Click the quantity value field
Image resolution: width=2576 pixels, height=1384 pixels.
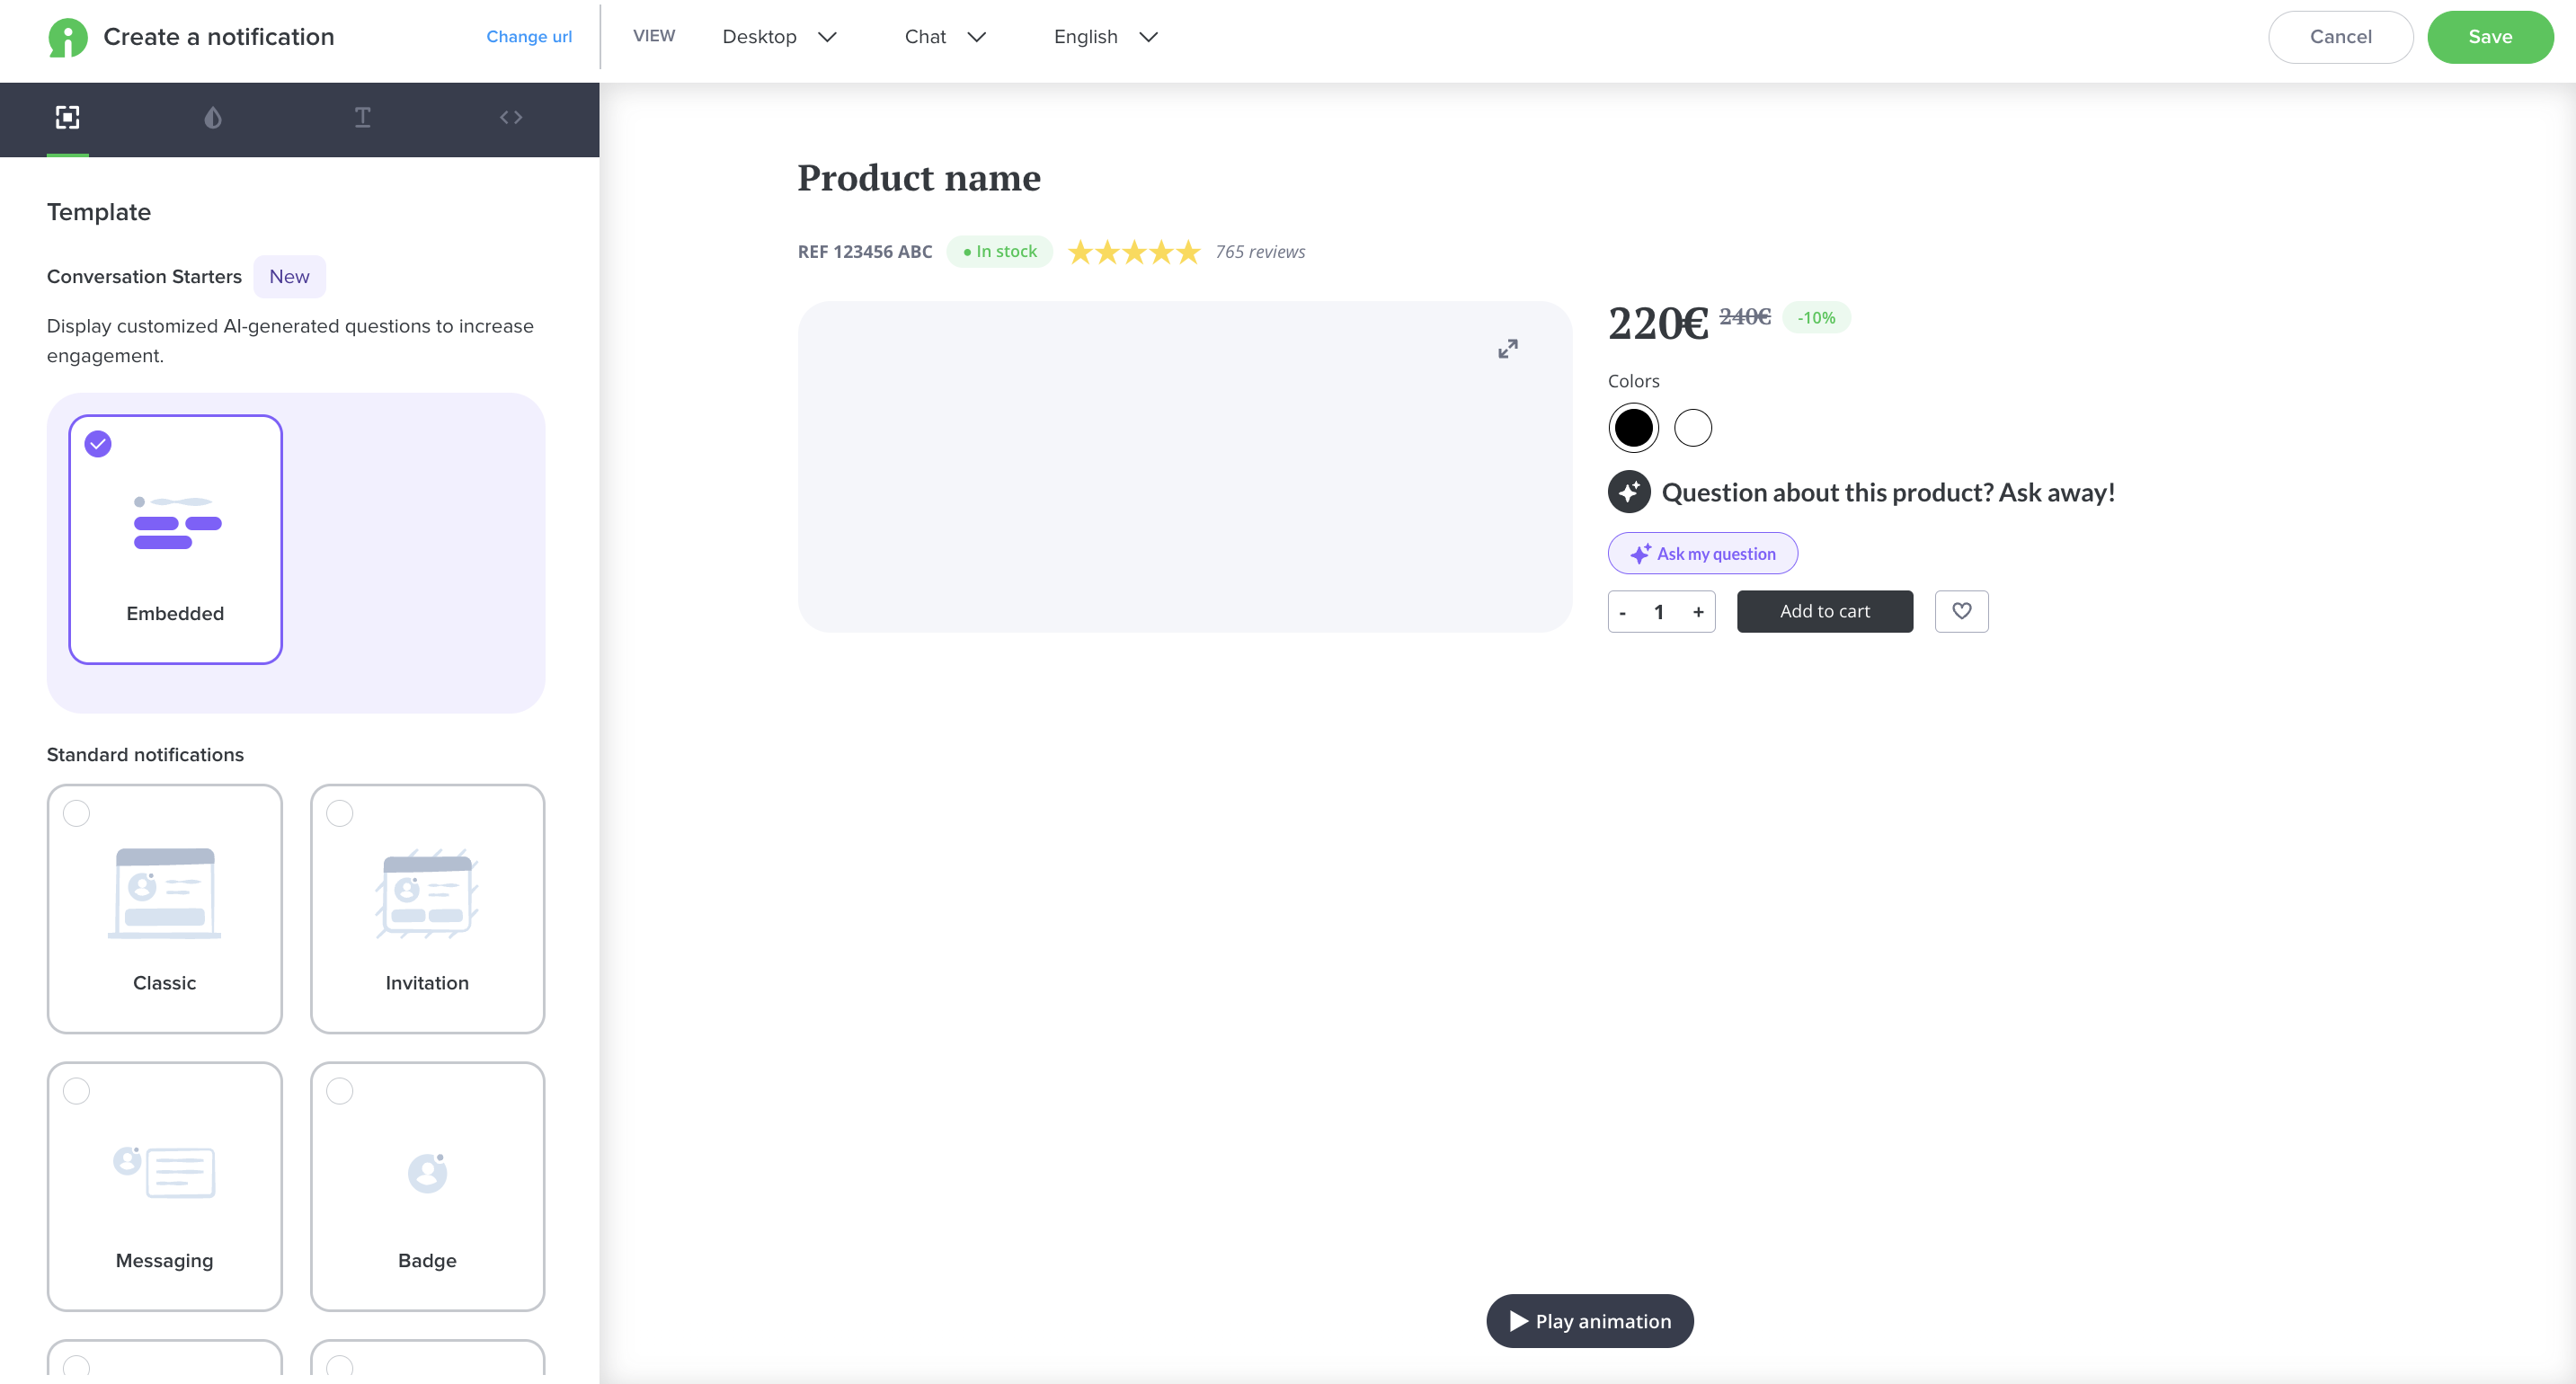point(1659,612)
